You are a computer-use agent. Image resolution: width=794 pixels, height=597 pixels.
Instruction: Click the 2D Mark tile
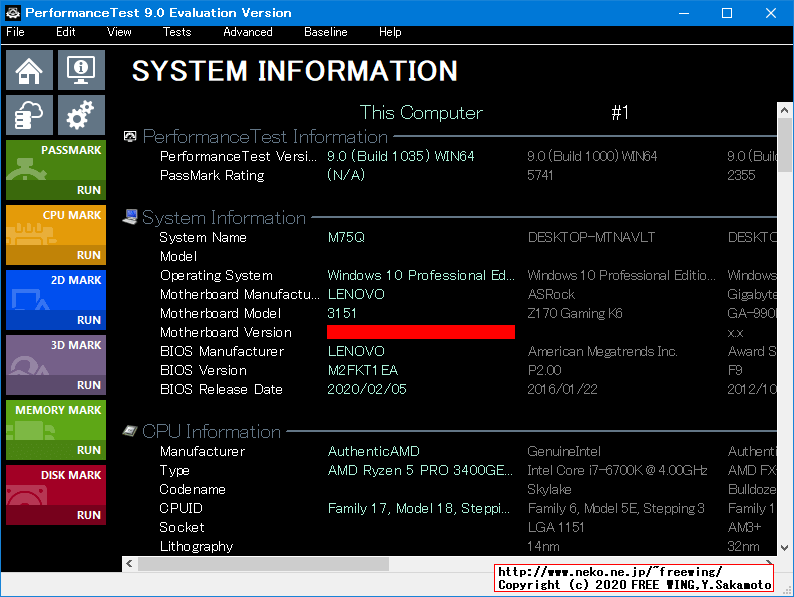tap(56, 300)
